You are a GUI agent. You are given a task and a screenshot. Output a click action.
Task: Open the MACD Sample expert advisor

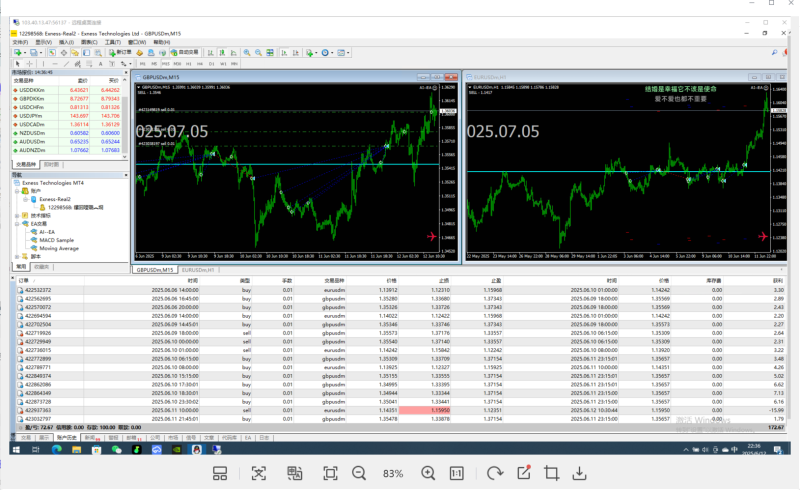pos(57,240)
